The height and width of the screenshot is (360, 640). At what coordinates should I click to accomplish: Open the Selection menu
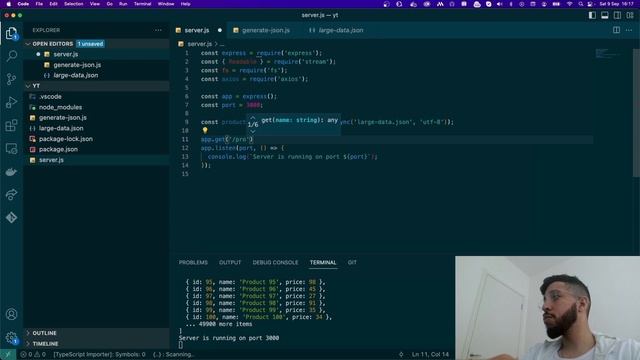coord(73,4)
